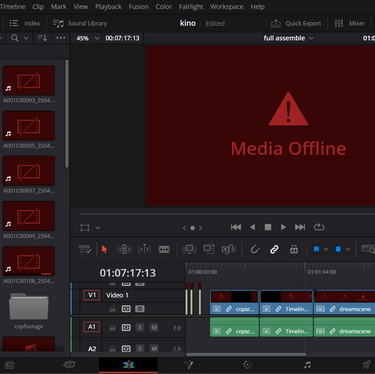Click the 00:07:17:13 viewer timecode field
Image resolution: width=375 pixels, height=374 pixels.
[122, 38]
